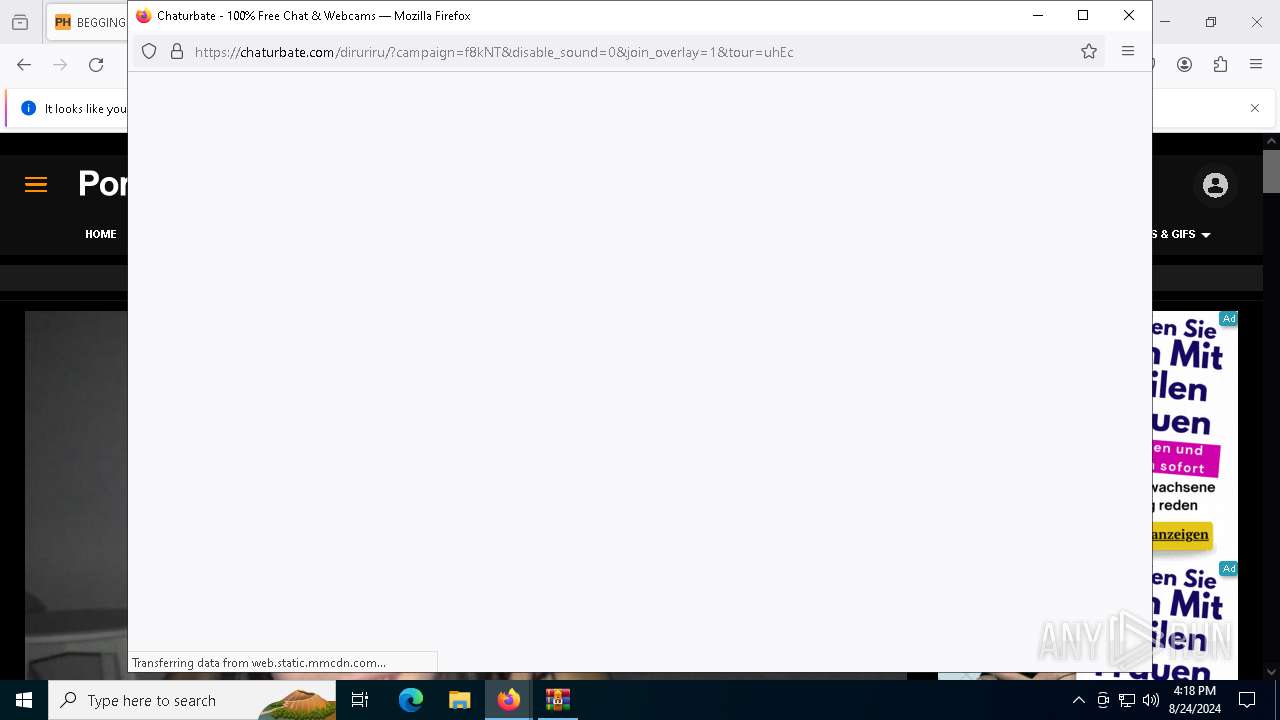
Task: Expand the PHOTOS & GIFS dropdown
Action: 1182,234
